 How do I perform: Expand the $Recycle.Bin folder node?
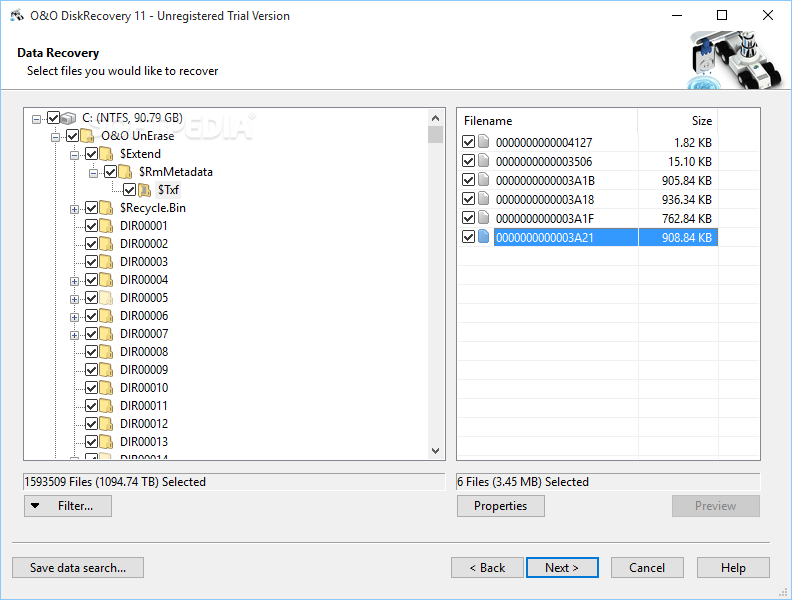pos(74,209)
